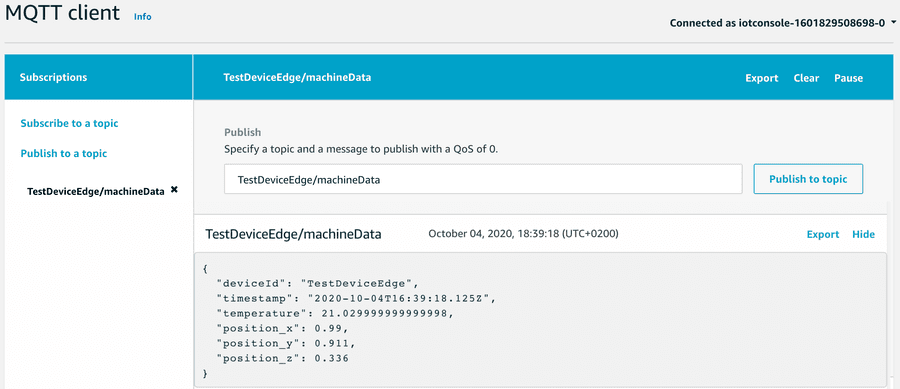Click the "timestamp" line in payload
900x389 pixels.
(x=356, y=298)
